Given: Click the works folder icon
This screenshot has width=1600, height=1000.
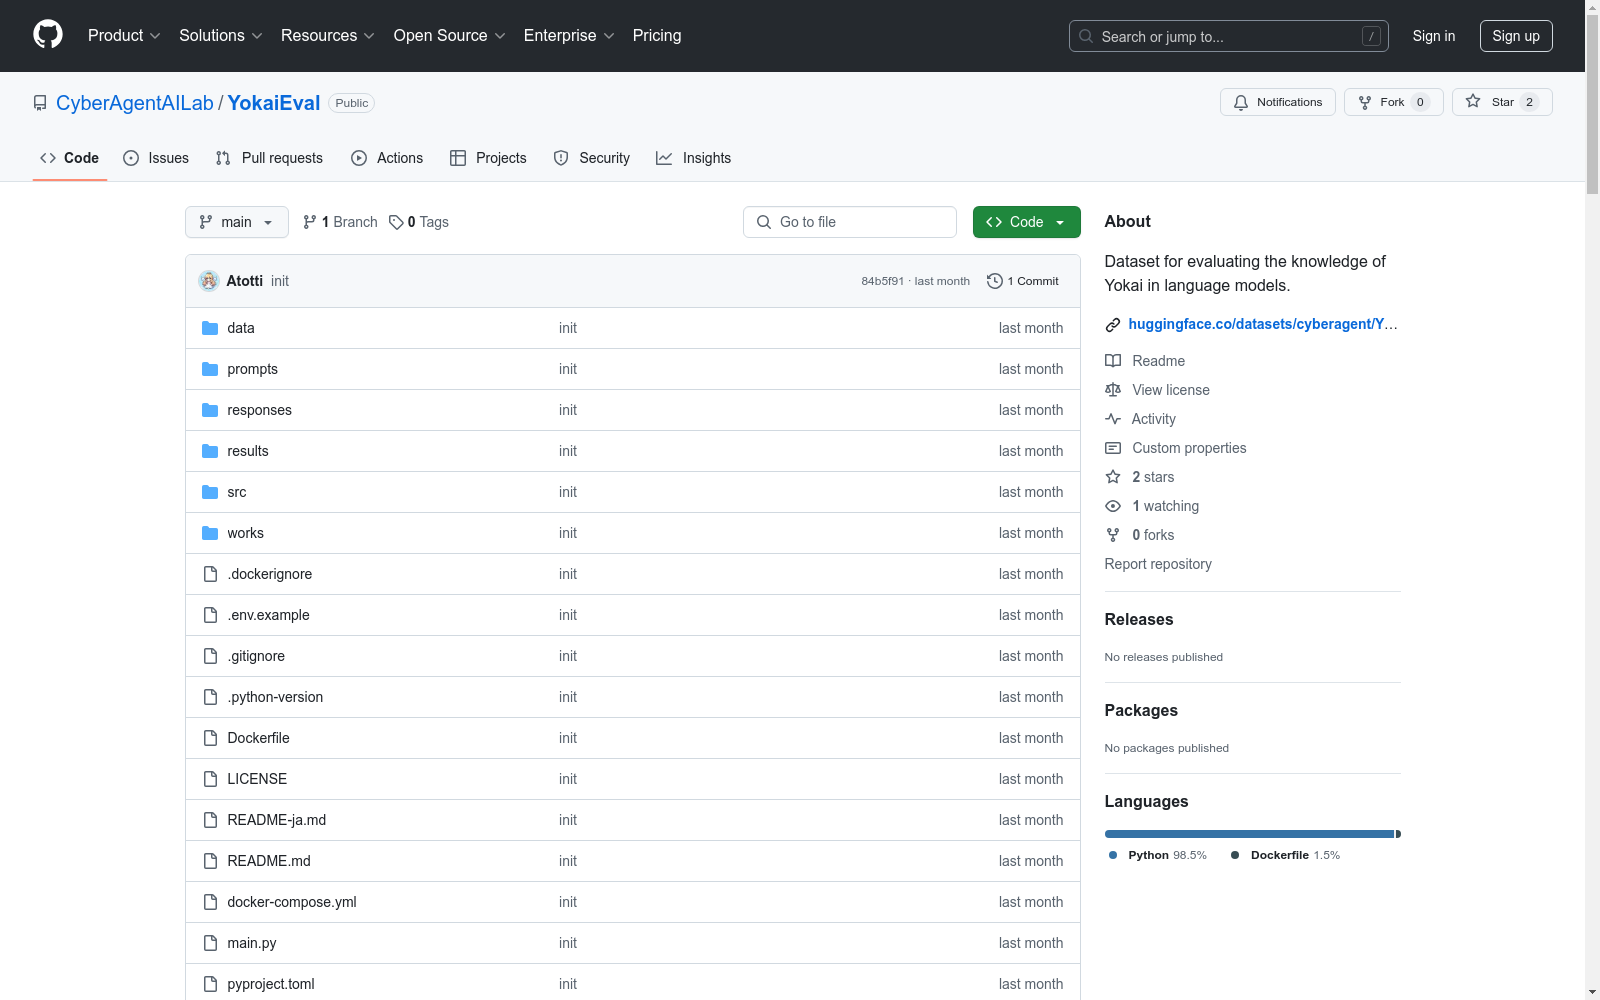Looking at the screenshot, I should coord(210,533).
